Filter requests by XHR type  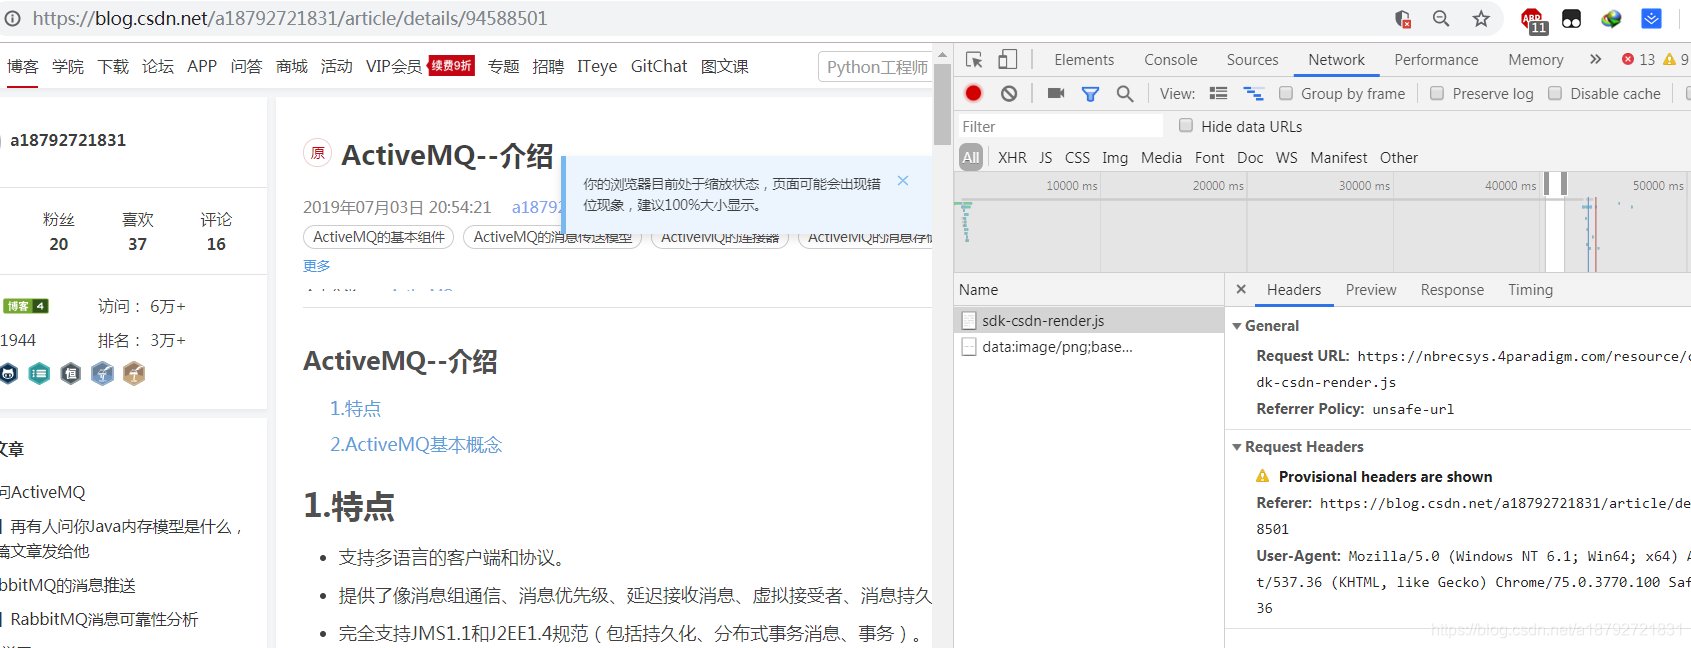1012,158
